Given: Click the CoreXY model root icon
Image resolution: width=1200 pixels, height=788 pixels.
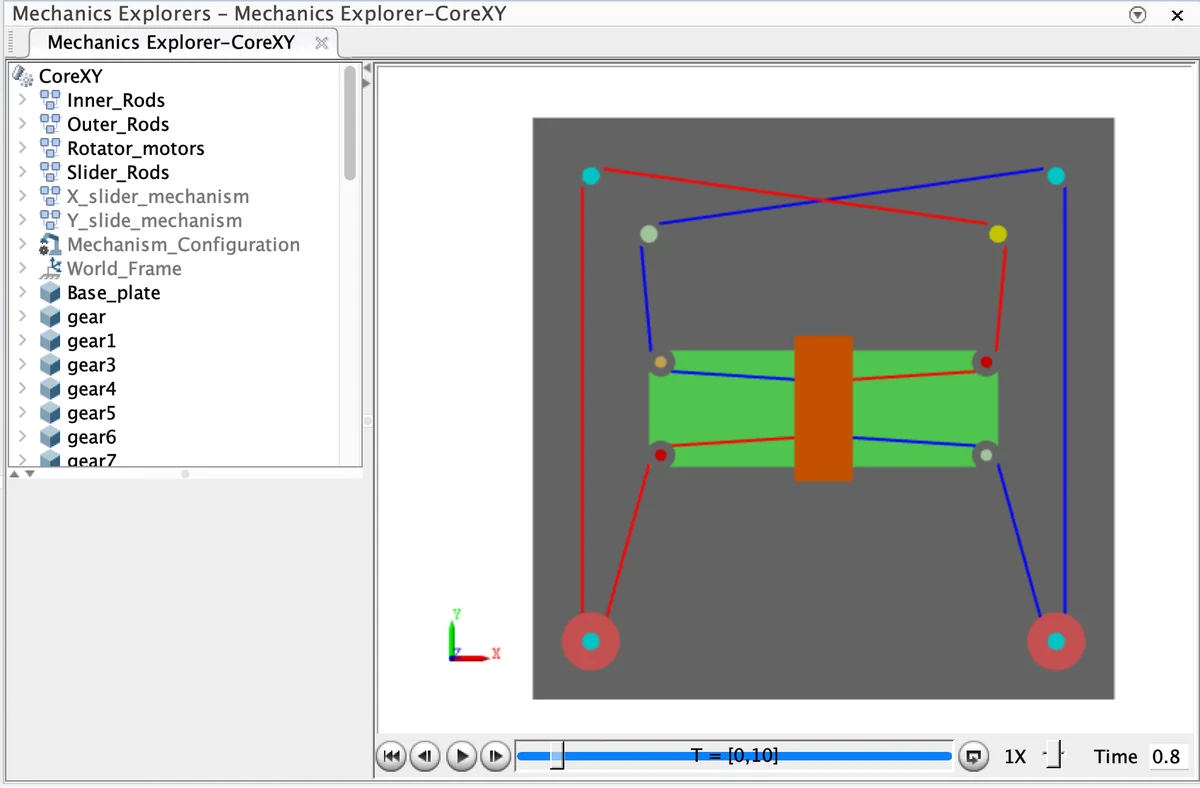Looking at the screenshot, I should [x=23, y=76].
